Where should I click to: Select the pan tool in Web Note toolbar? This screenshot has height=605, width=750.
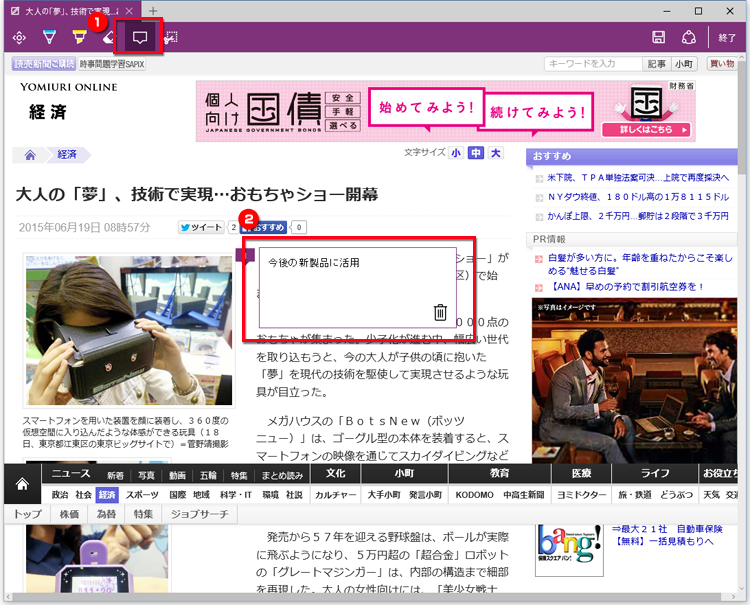[x=19, y=38]
